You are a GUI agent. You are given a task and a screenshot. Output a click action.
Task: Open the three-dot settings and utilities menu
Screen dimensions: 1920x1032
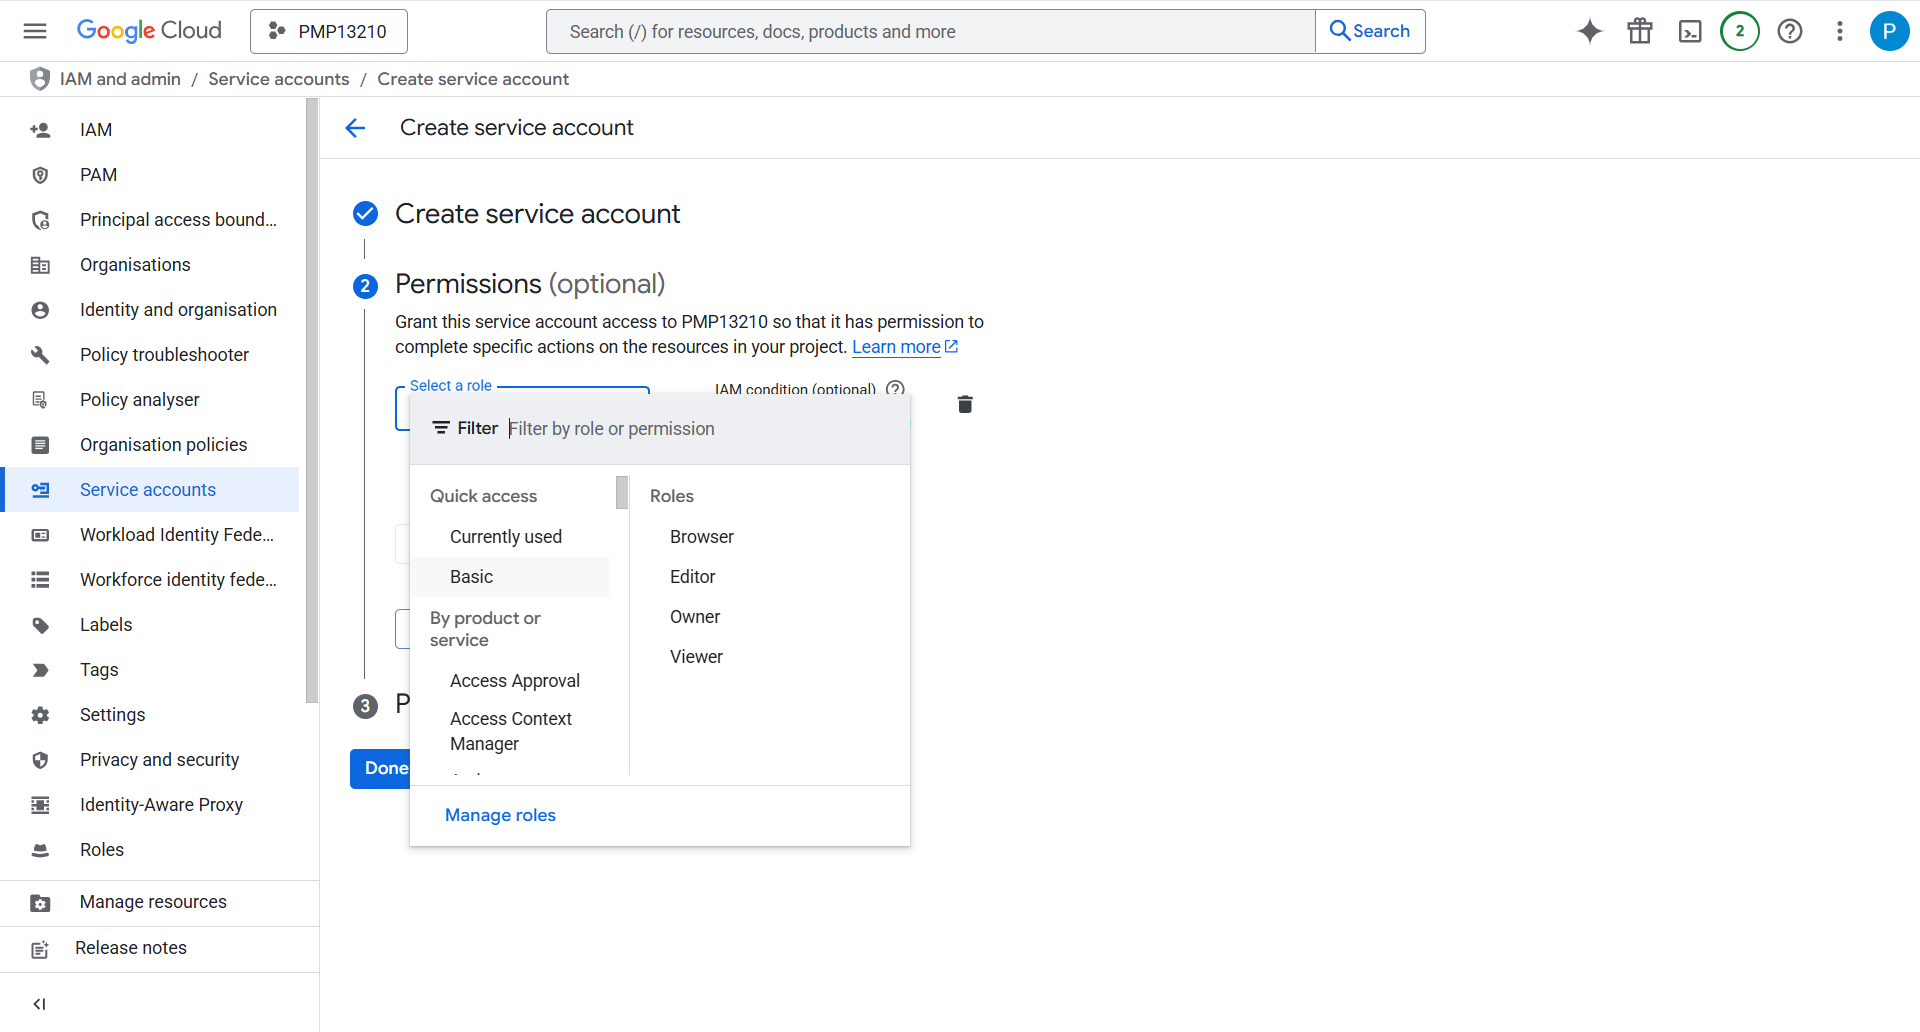1839,31
